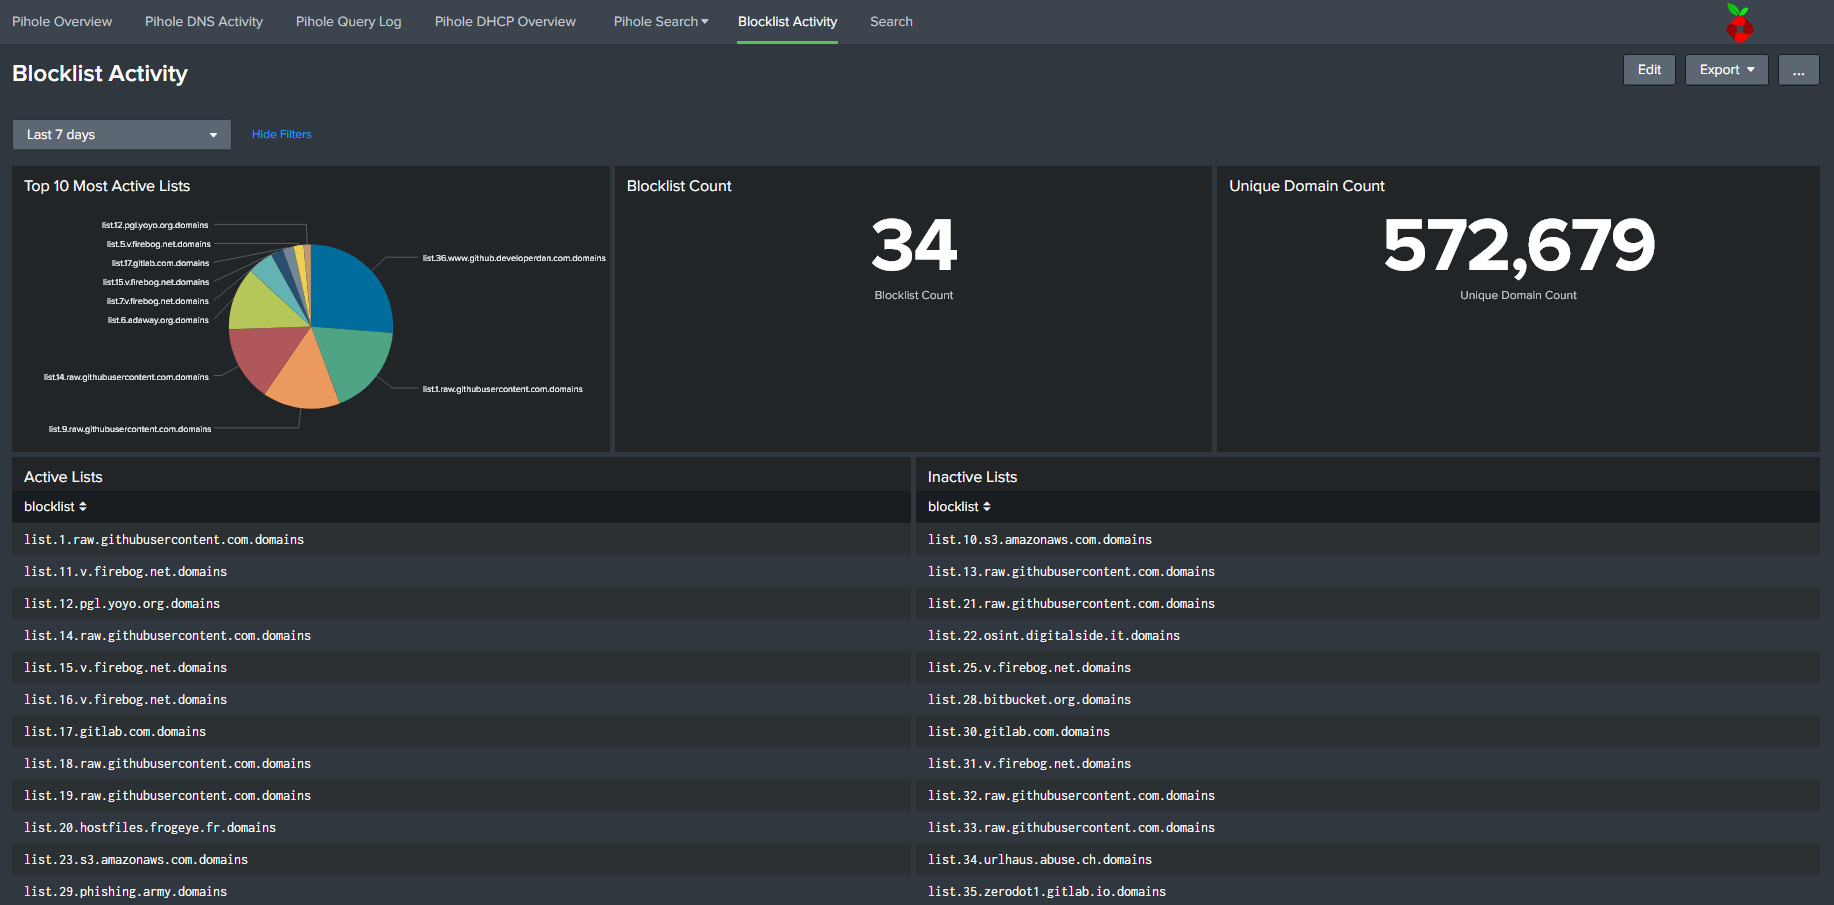
Task: Sort Active Lists by blocklist column
Action: pyautogui.click(x=55, y=507)
